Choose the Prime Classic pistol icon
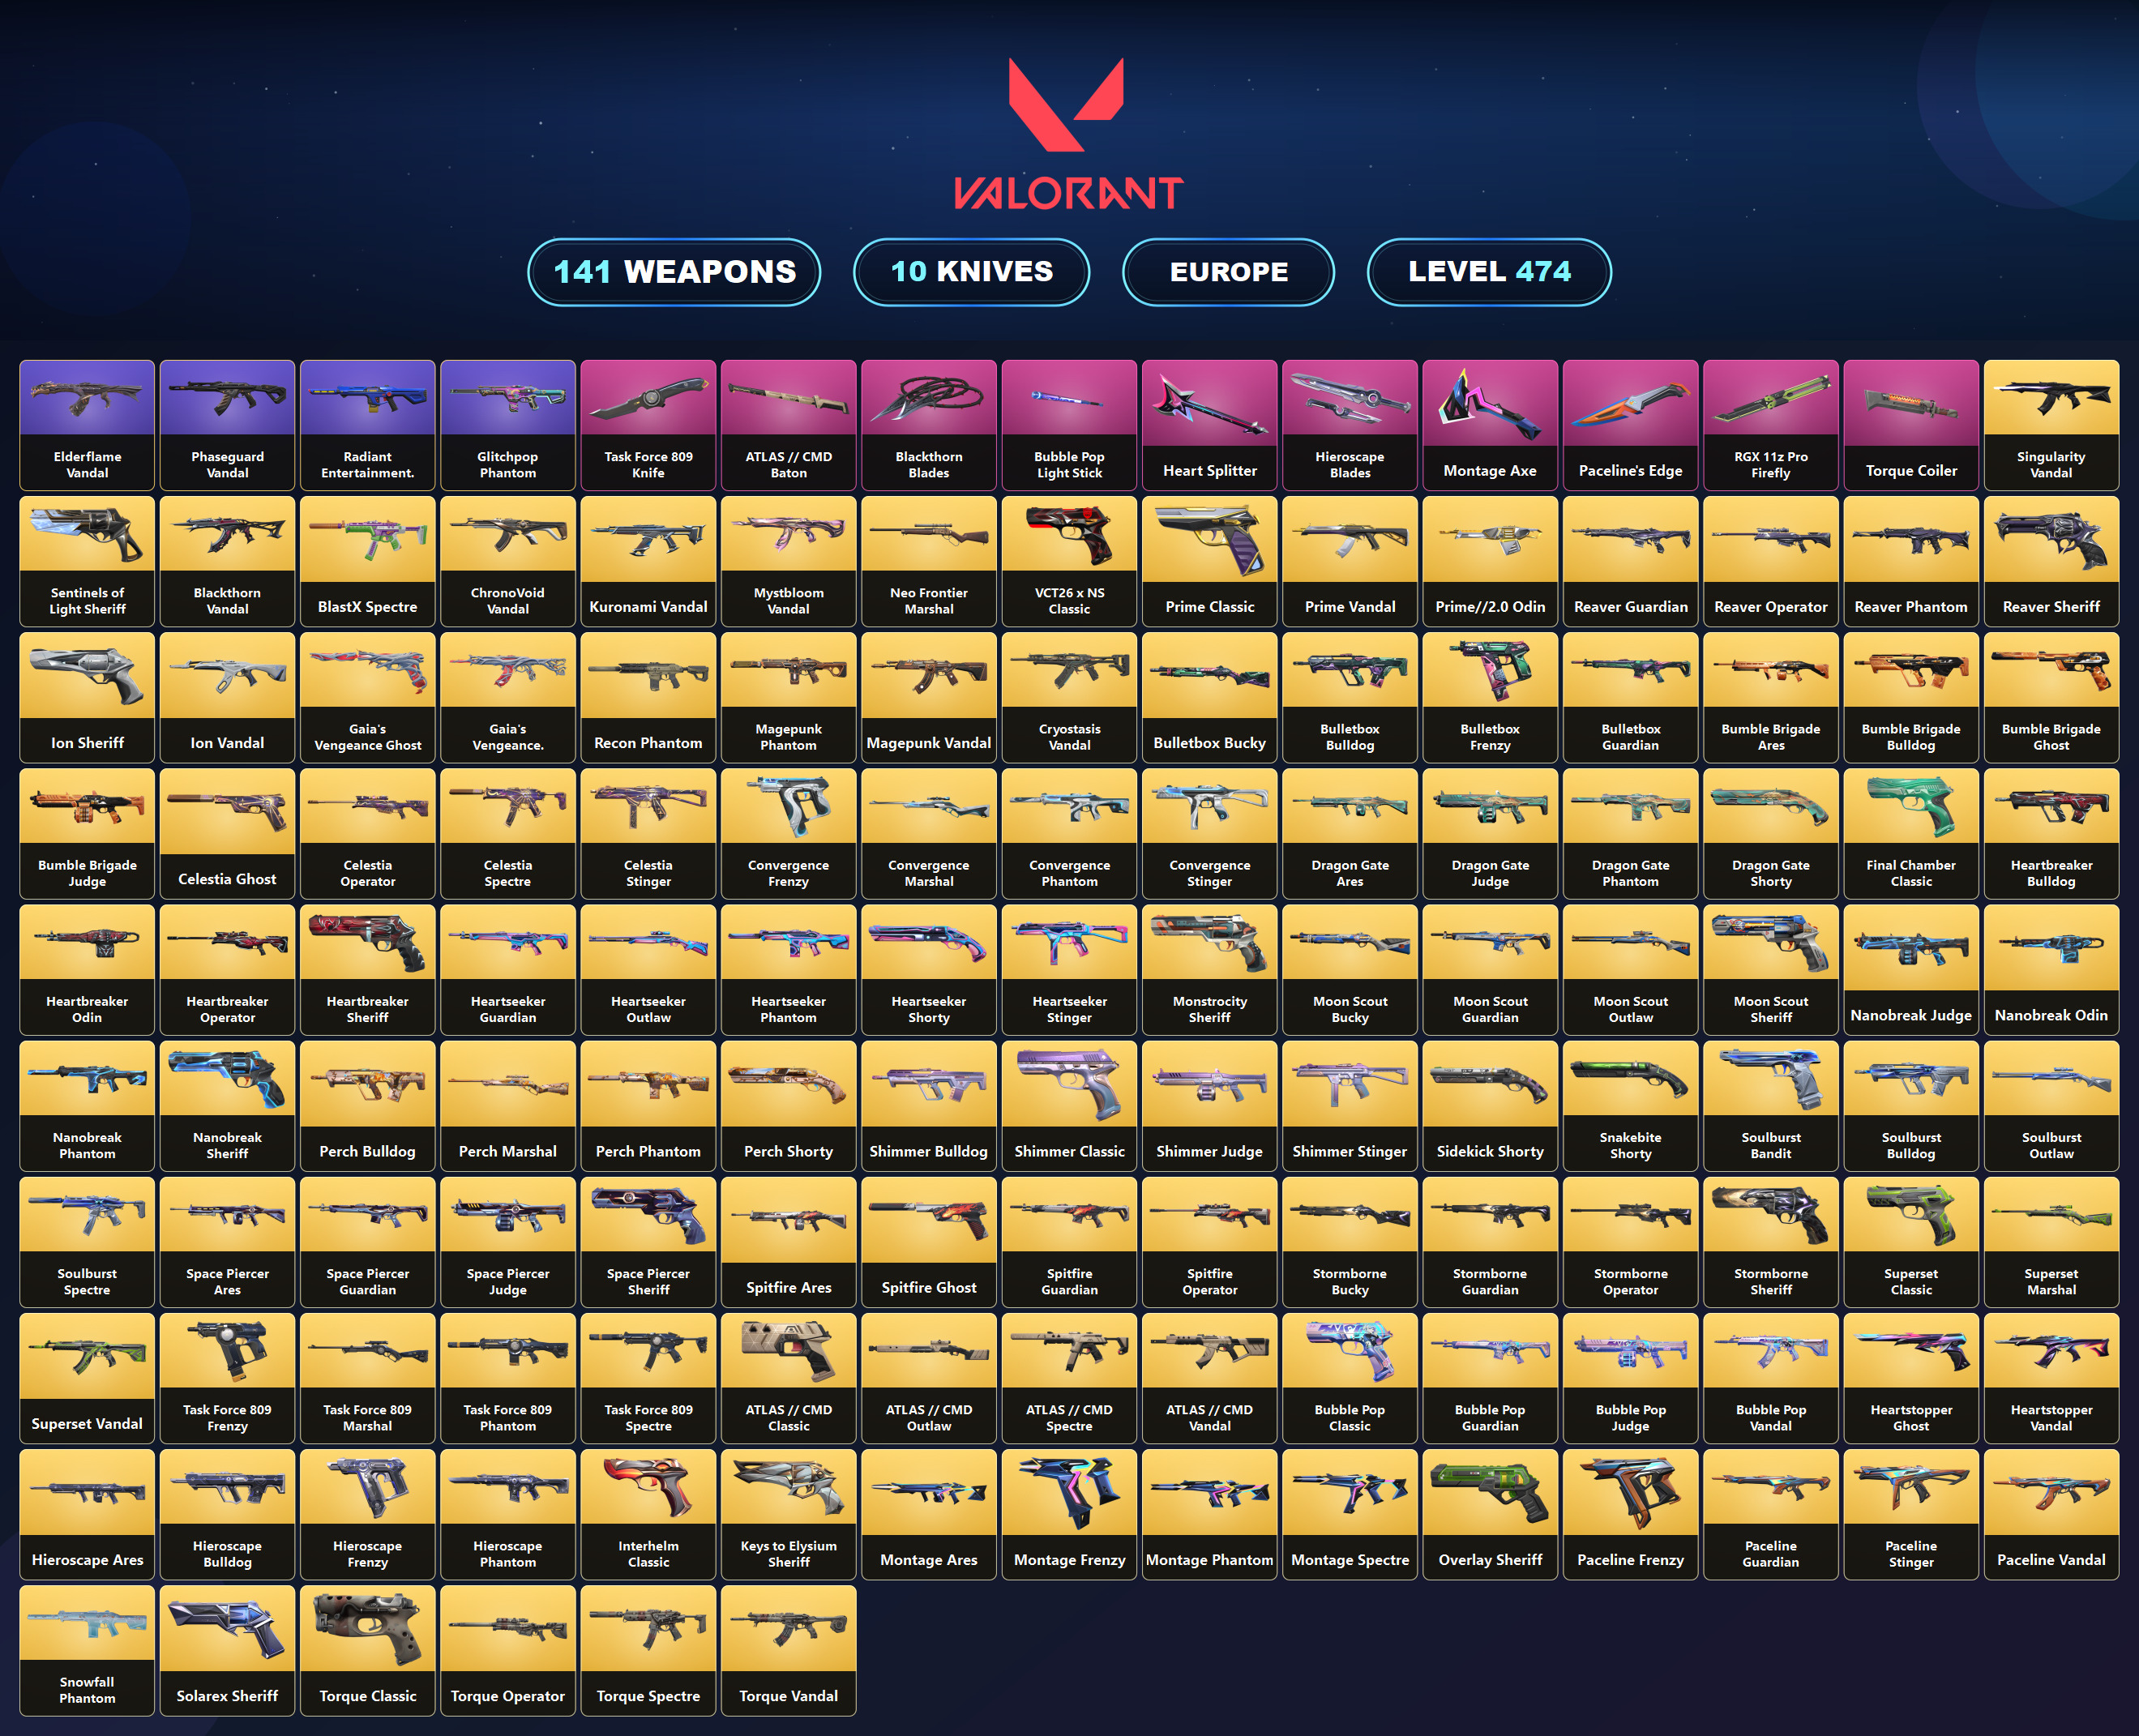 tap(1210, 540)
